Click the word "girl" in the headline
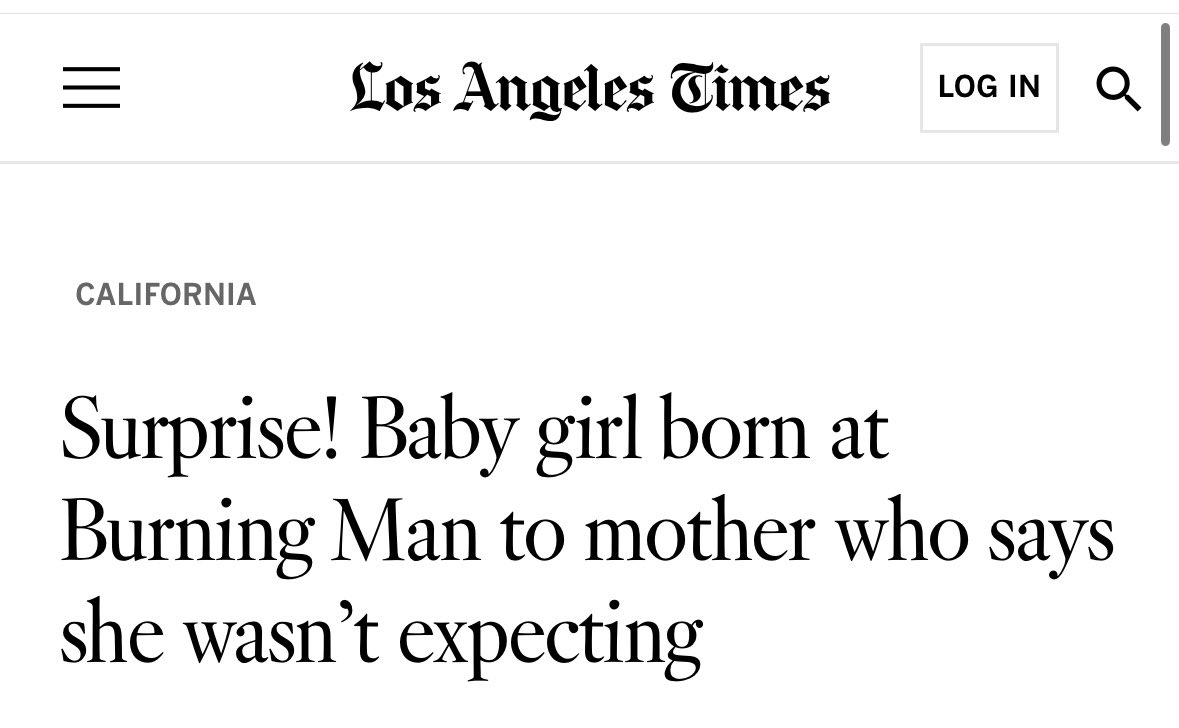This screenshot has width=1179, height=728. [x=588, y=434]
